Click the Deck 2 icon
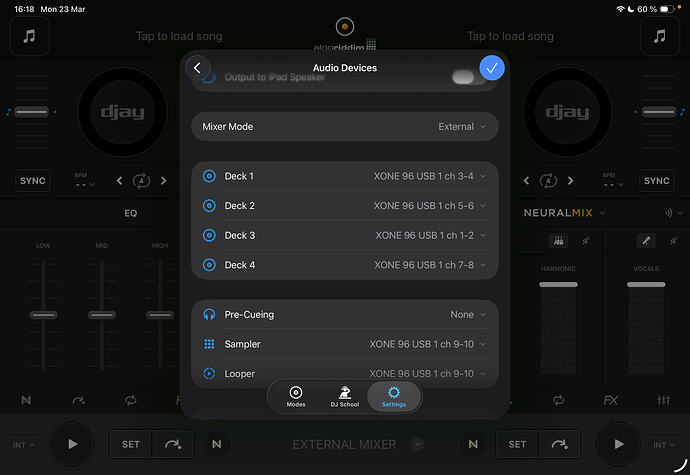 pyautogui.click(x=209, y=206)
